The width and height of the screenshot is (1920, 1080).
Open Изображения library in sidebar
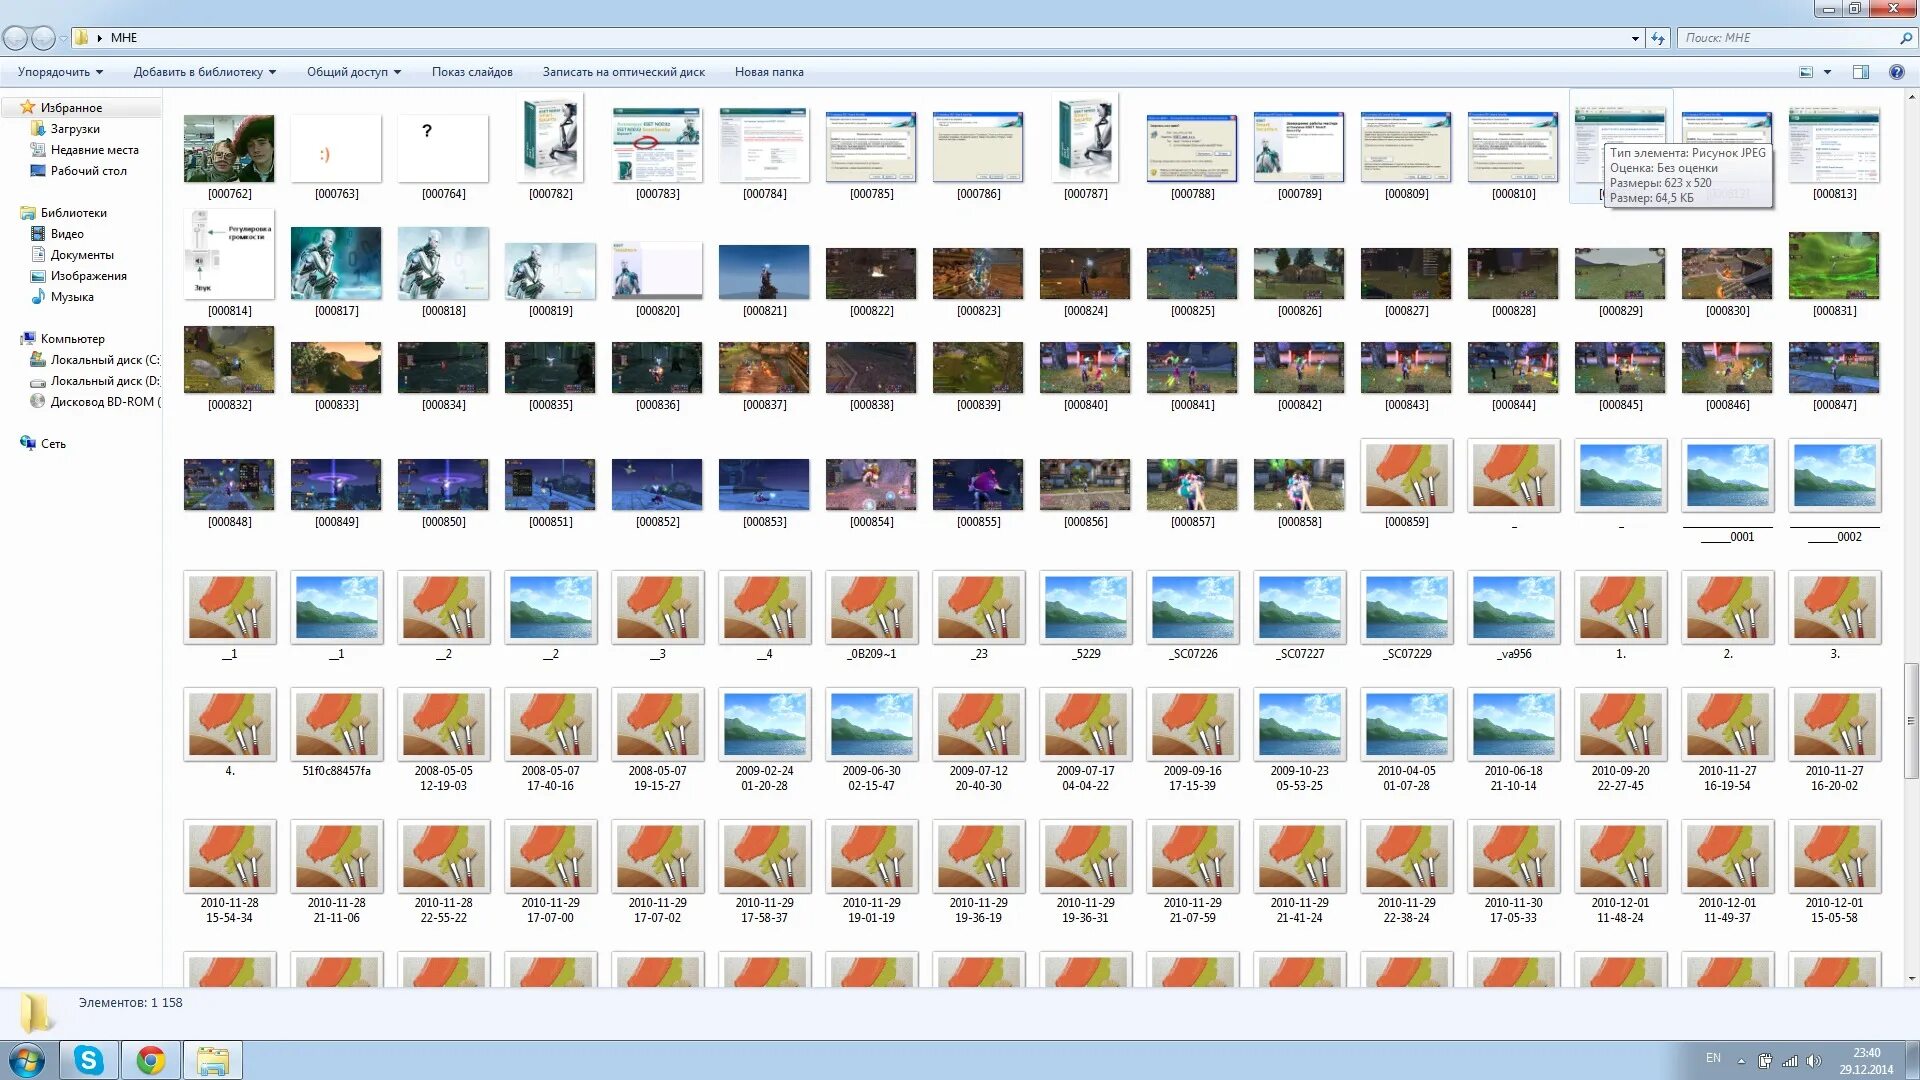click(88, 276)
